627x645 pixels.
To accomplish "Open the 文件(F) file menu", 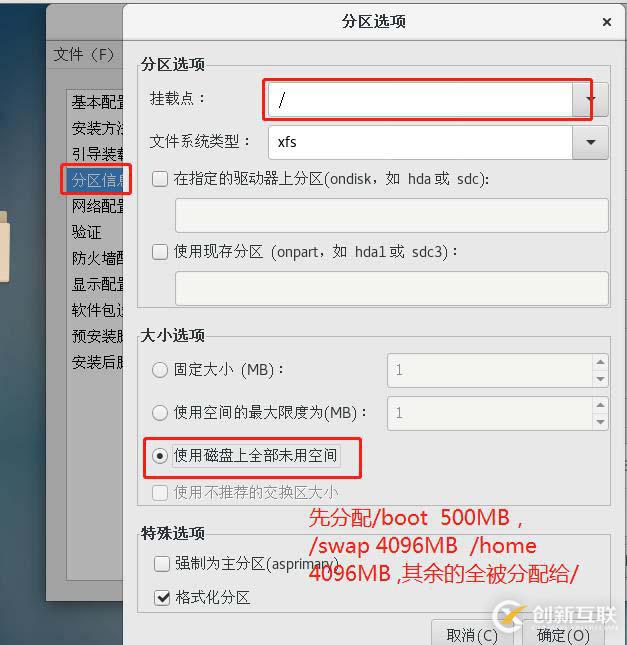I will click(x=84, y=54).
